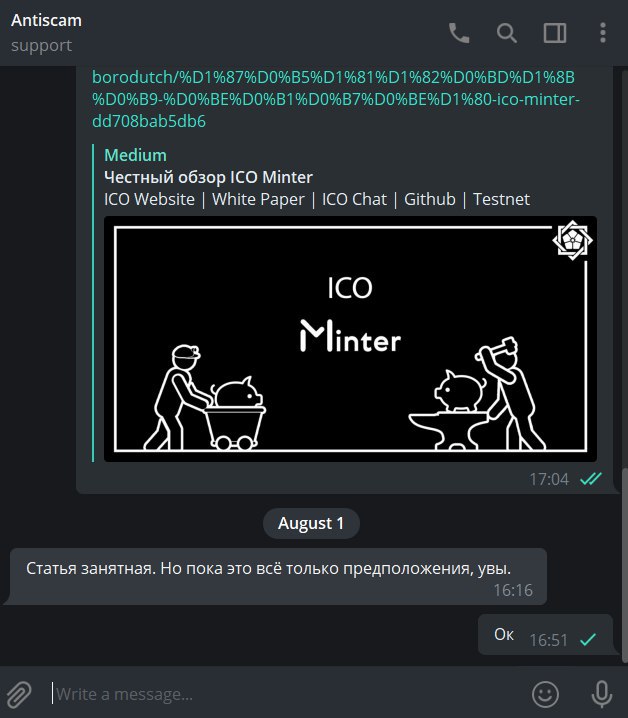Image resolution: width=628 pixels, height=718 pixels.
Task: Click the single check mark at 16:51
Action: point(588,639)
